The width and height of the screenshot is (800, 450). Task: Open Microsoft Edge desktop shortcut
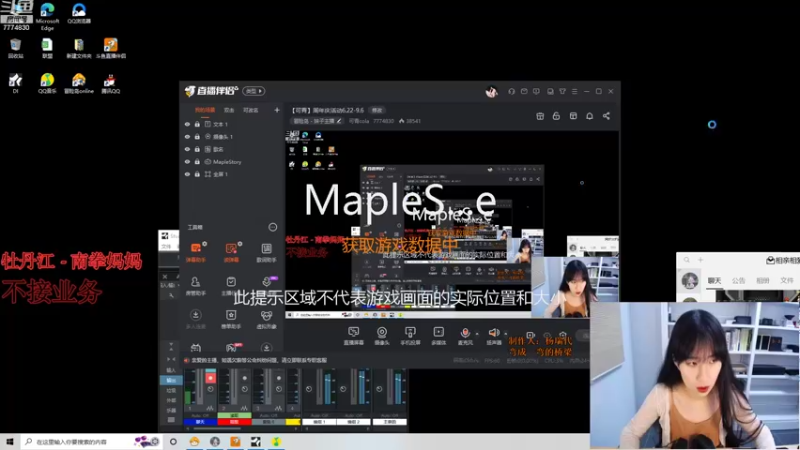(x=47, y=16)
